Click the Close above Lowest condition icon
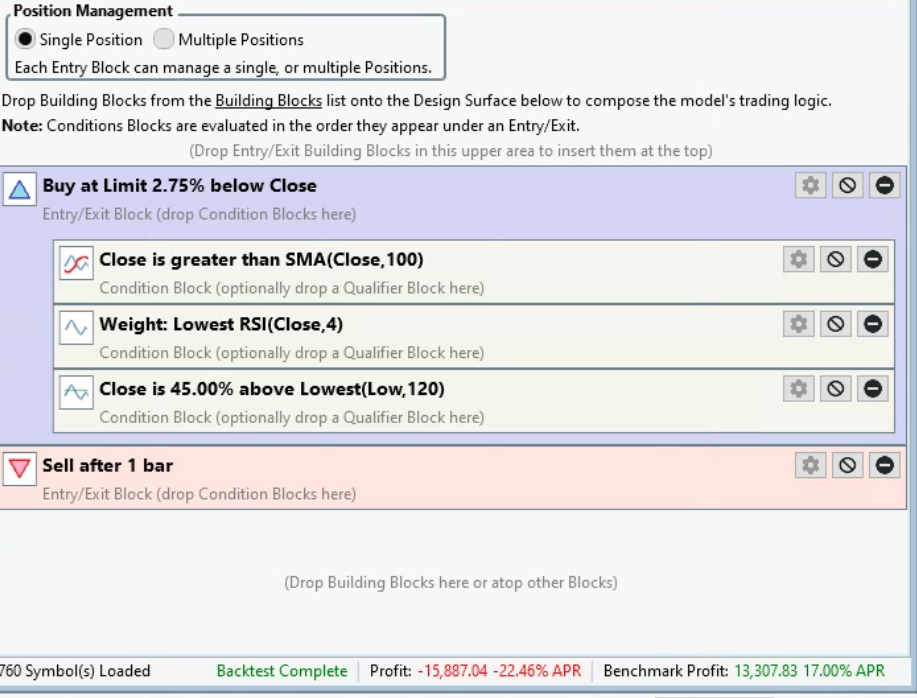Viewport: 917px width, 698px height. tap(75, 391)
